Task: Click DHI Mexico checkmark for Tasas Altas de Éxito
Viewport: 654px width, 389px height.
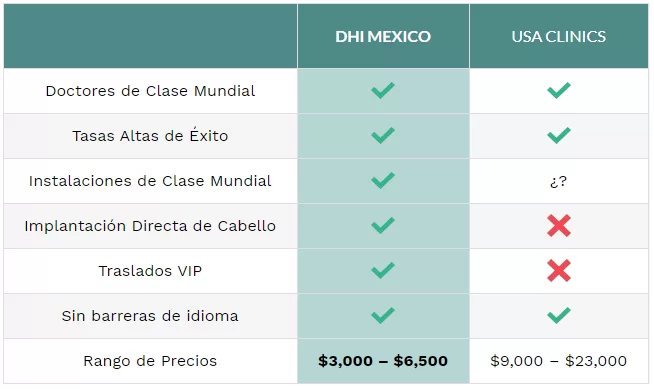Action: [383, 136]
